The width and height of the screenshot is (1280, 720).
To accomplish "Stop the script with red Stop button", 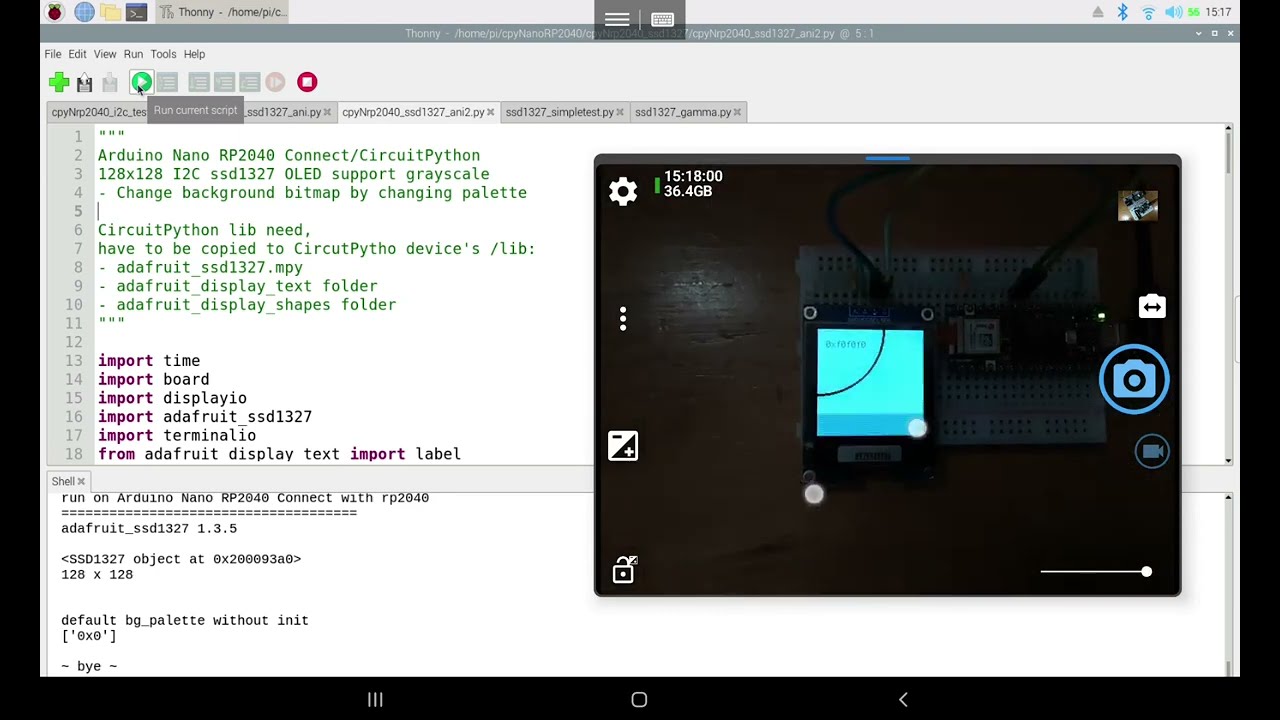I will (307, 82).
